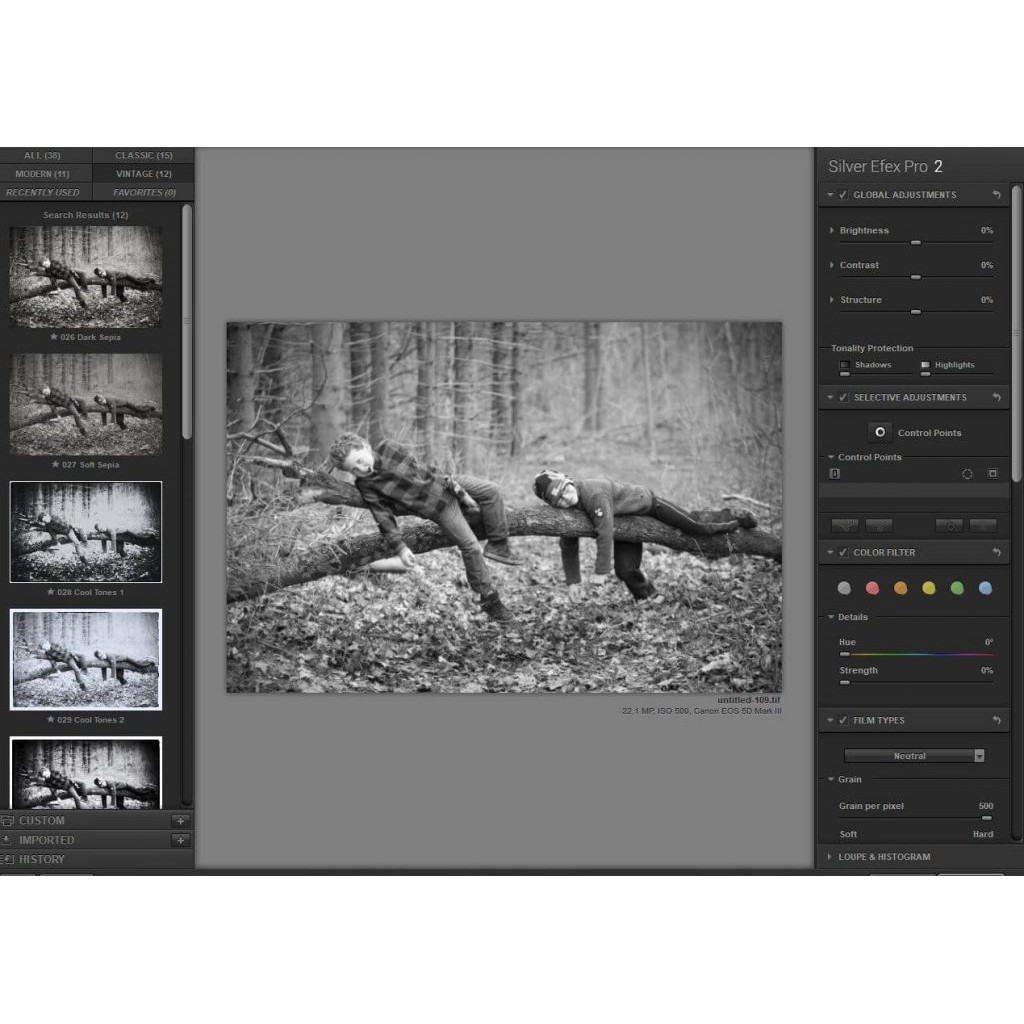The width and height of the screenshot is (1024, 1024).
Task: Collapse the Control Points subsection
Action: pyautogui.click(x=830, y=457)
